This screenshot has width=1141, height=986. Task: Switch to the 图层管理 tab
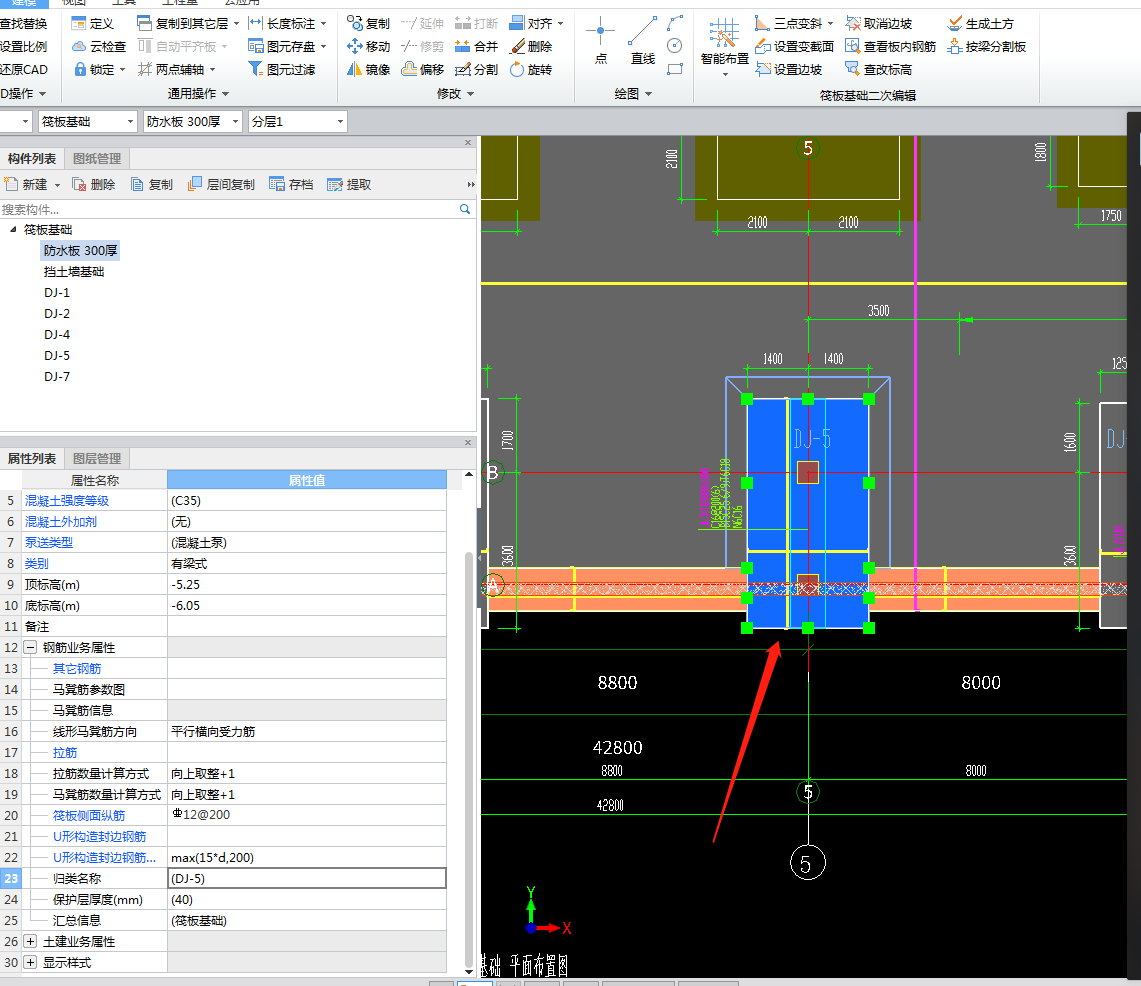pyautogui.click(x=97, y=458)
